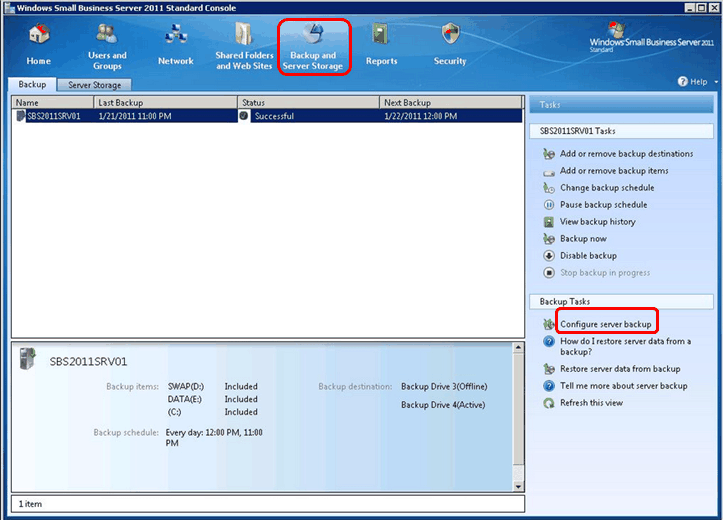The width and height of the screenshot is (723, 520).
Task: Open Shared Folders and Web Sites icon
Action: pos(244,34)
